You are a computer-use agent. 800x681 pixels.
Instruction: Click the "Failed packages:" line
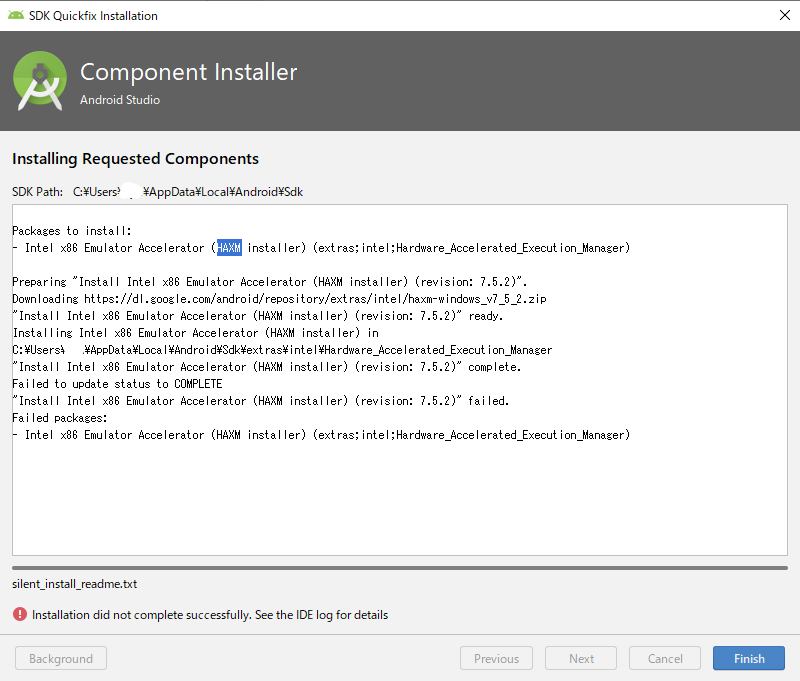[x=60, y=418]
